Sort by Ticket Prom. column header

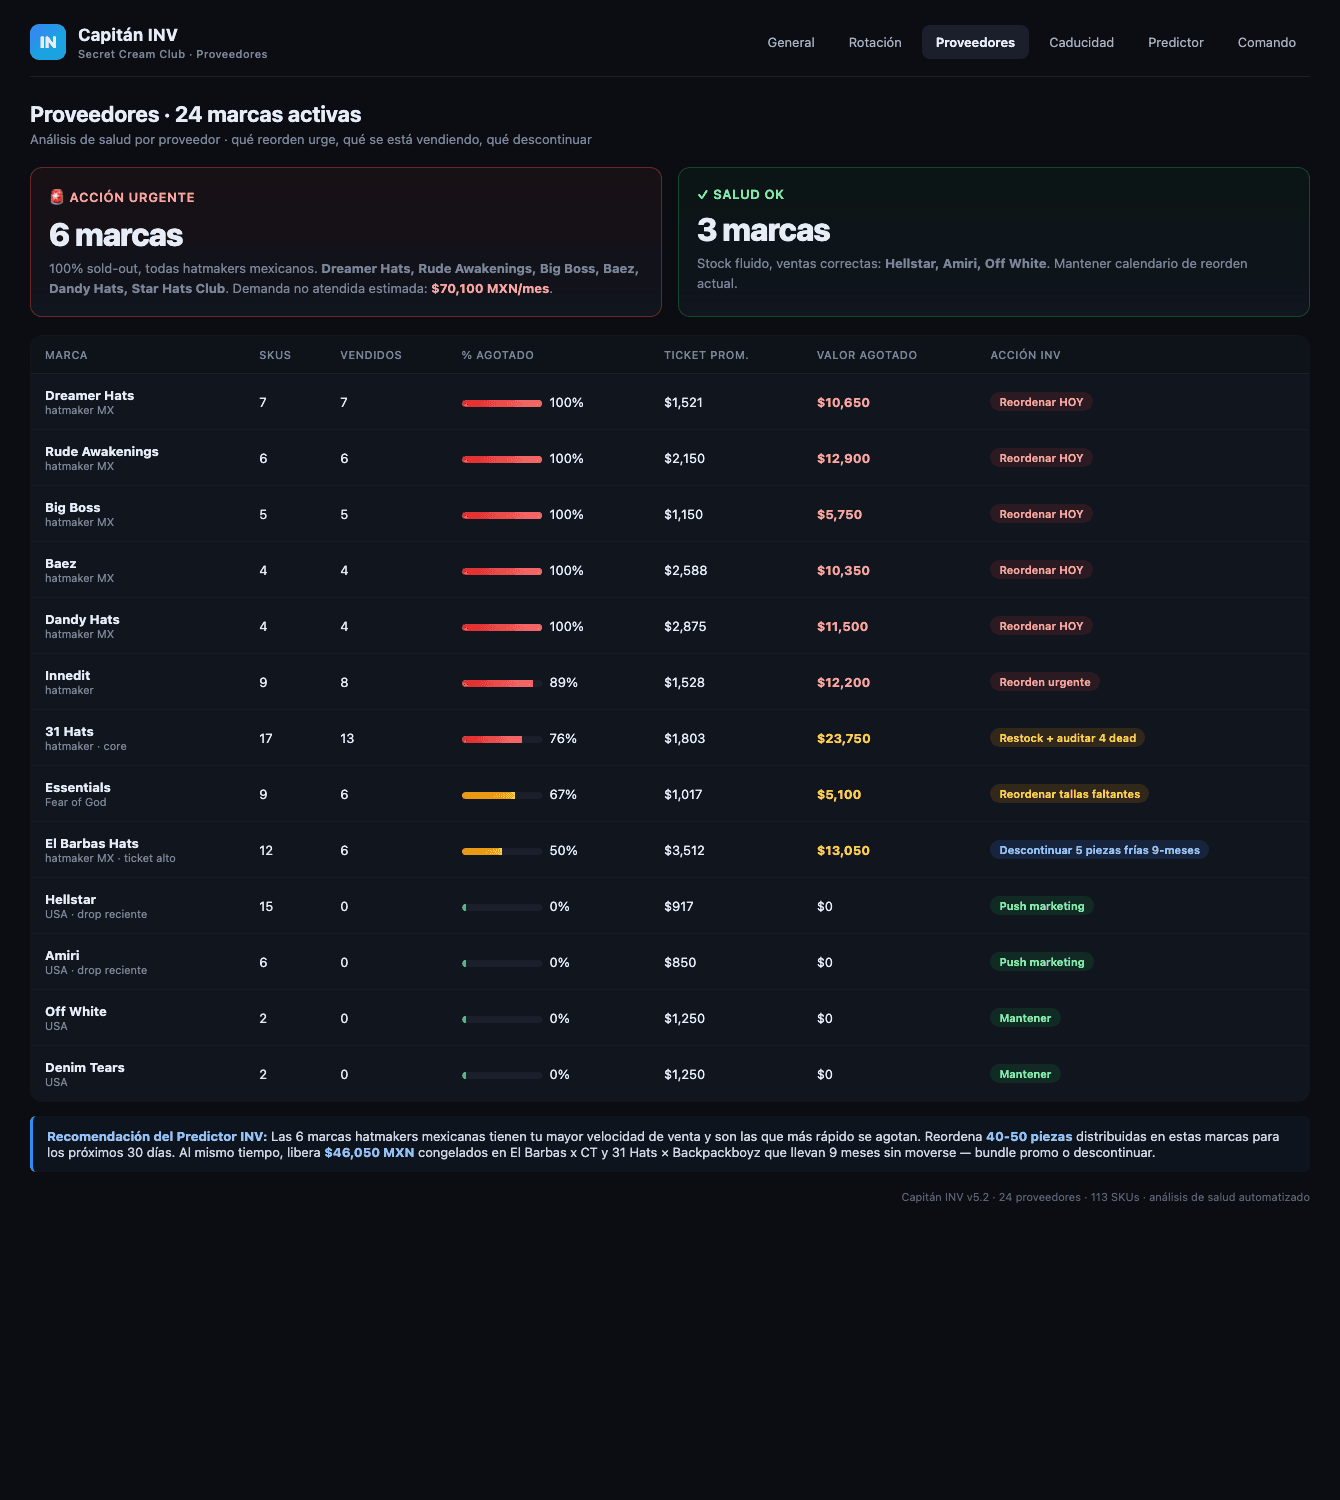(x=706, y=355)
